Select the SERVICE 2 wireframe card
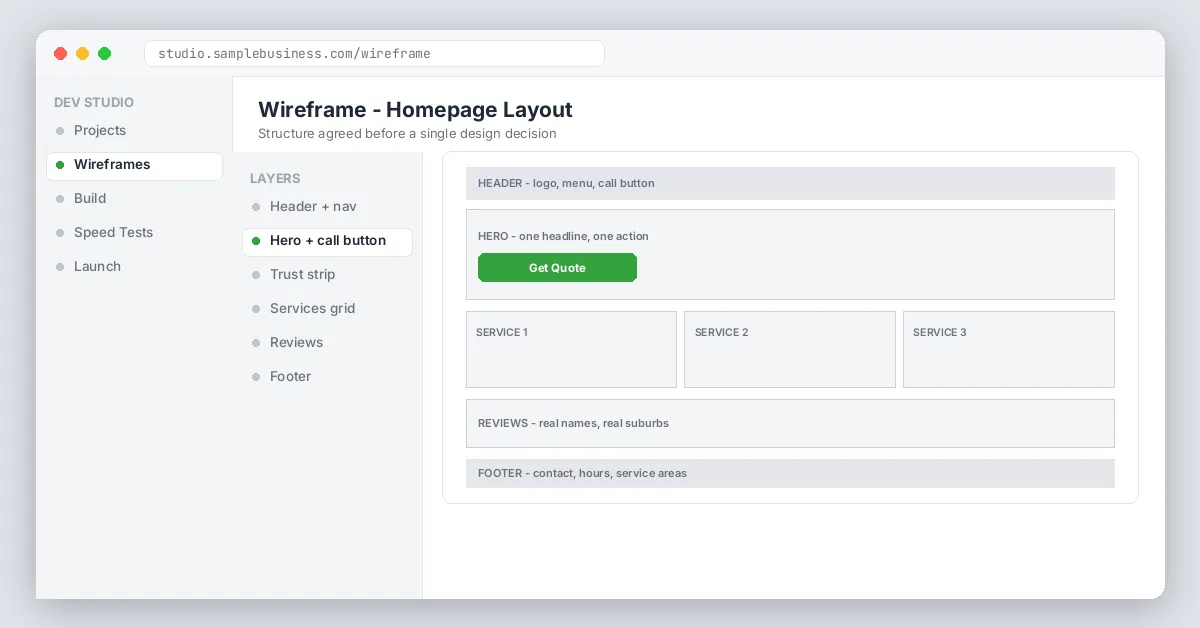 [x=790, y=349]
